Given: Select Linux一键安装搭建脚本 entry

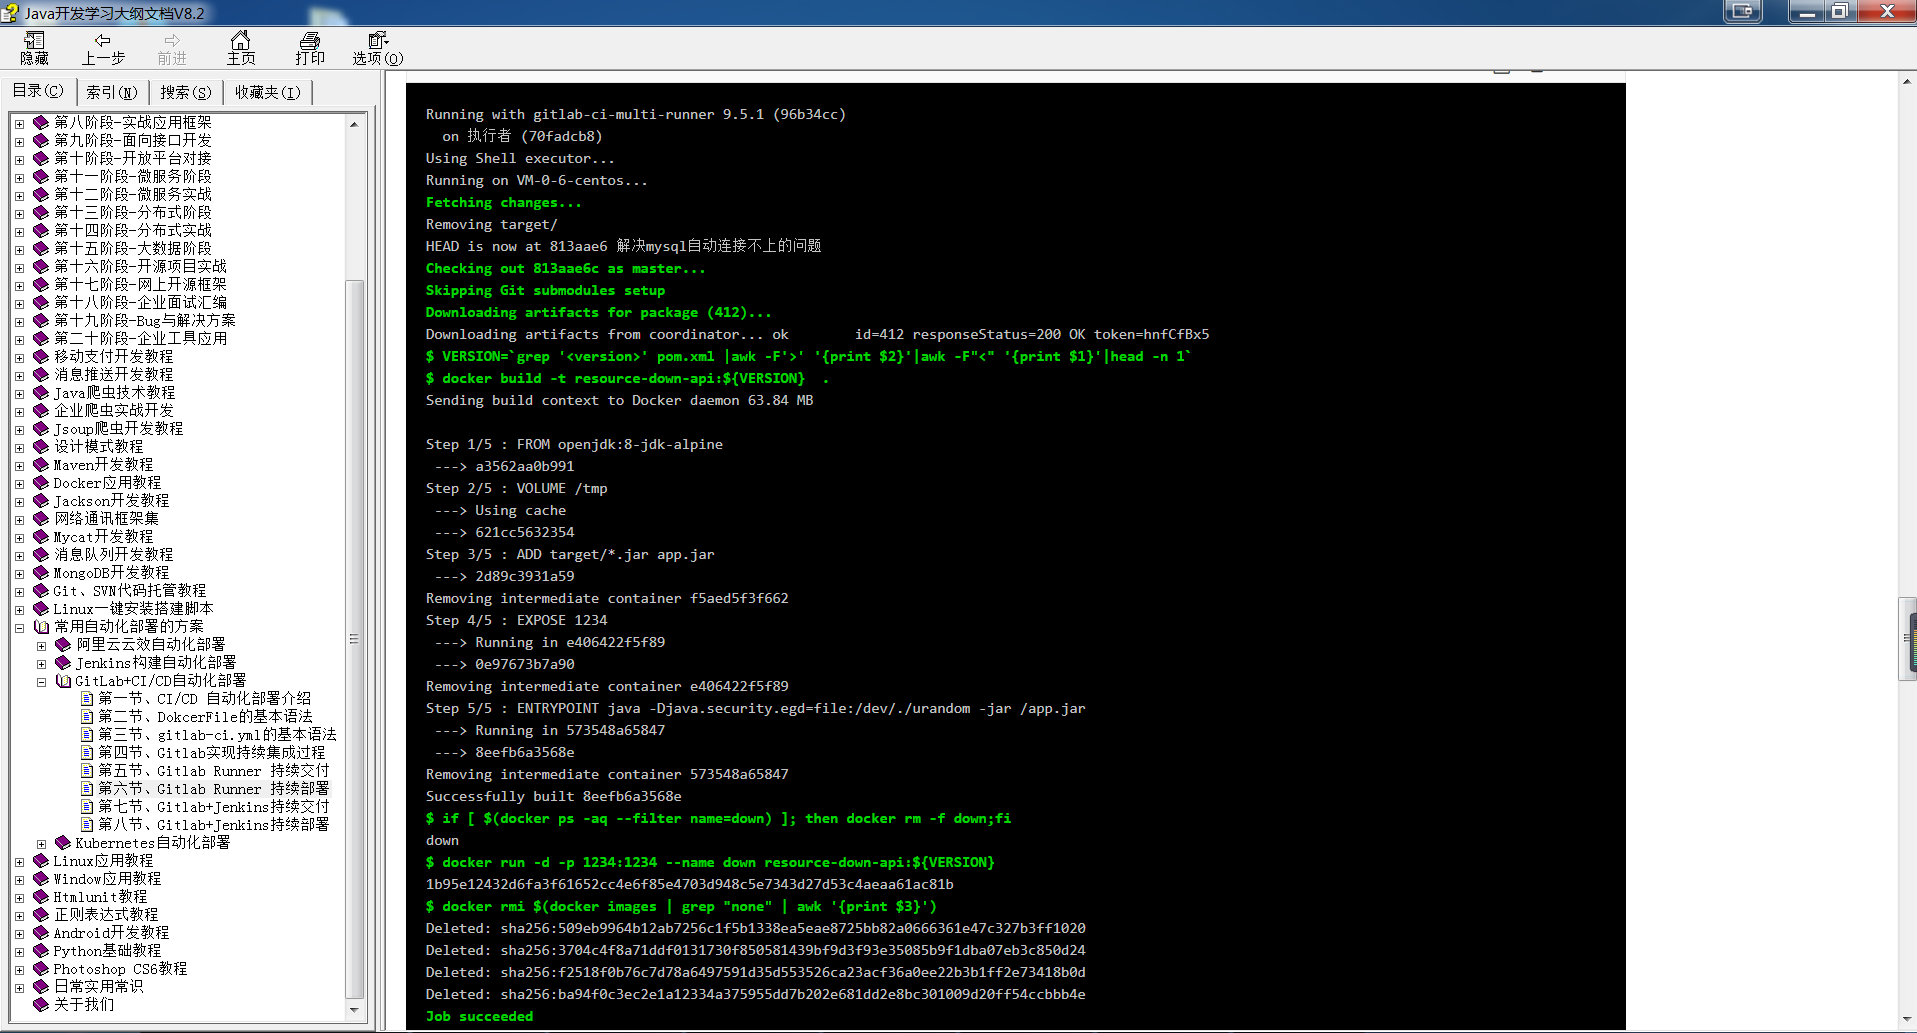Looking at the screenshot, I should [133, 609].
